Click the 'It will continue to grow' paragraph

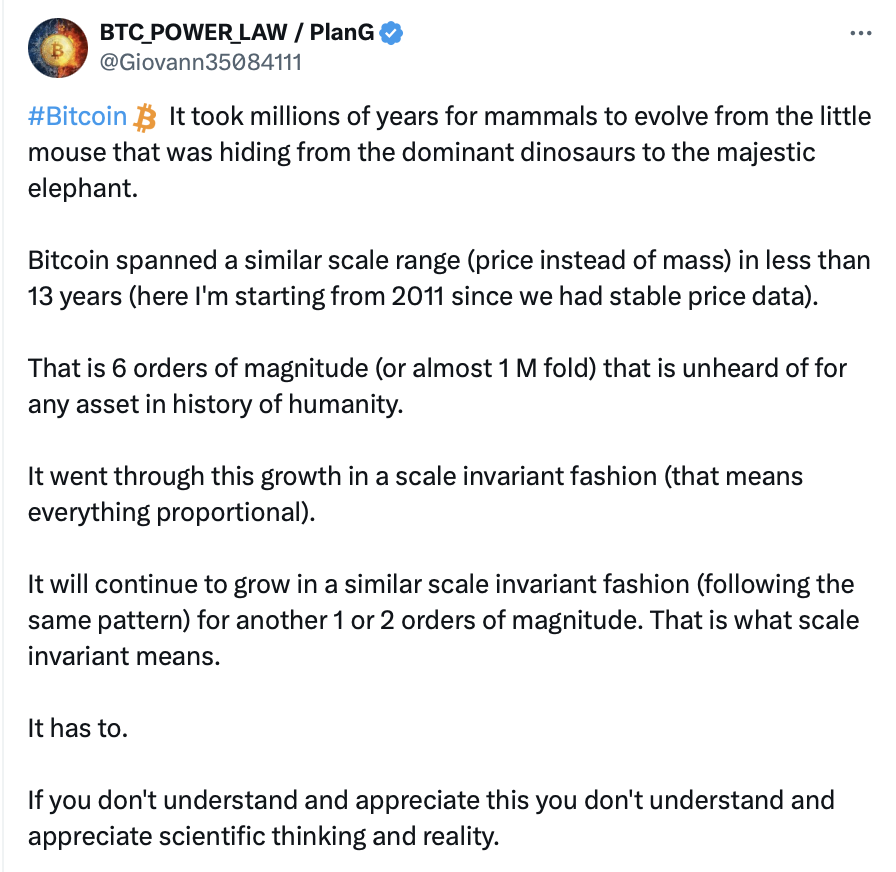point(443,620)
